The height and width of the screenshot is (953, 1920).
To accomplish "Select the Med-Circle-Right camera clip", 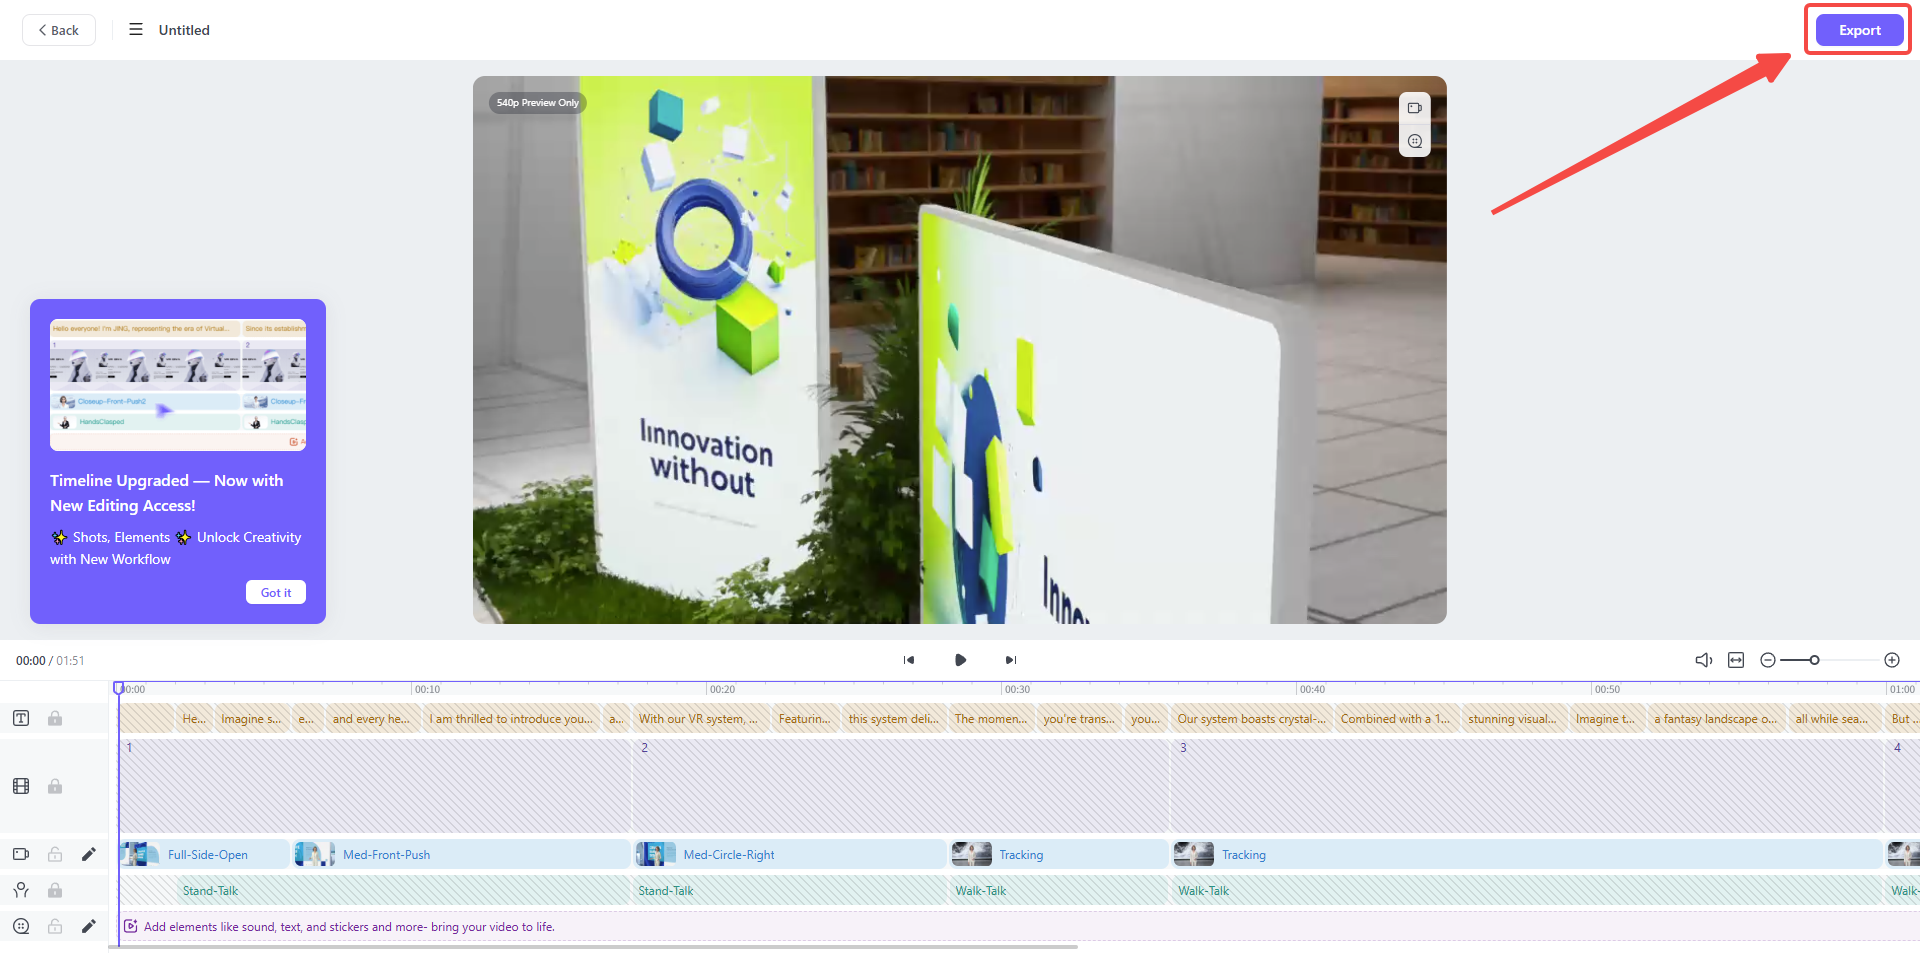I will [790, 854].
